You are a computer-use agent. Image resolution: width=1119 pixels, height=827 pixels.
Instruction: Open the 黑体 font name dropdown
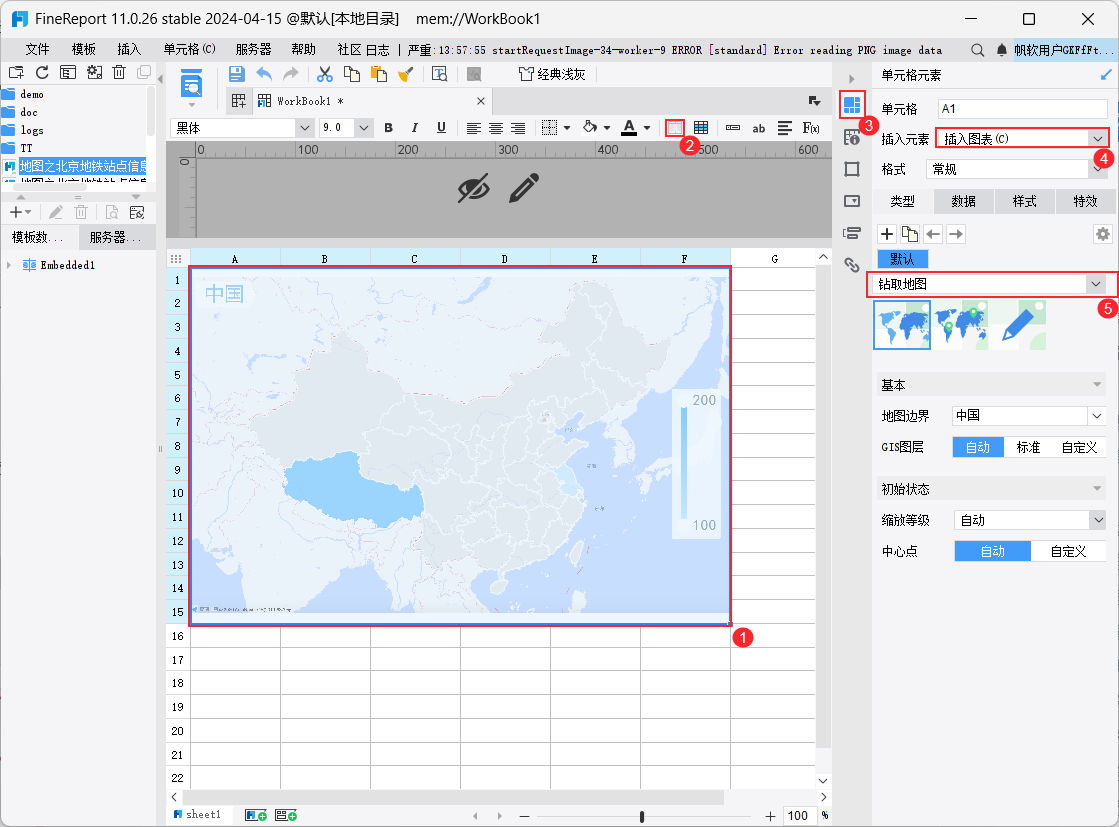[304, 127]
